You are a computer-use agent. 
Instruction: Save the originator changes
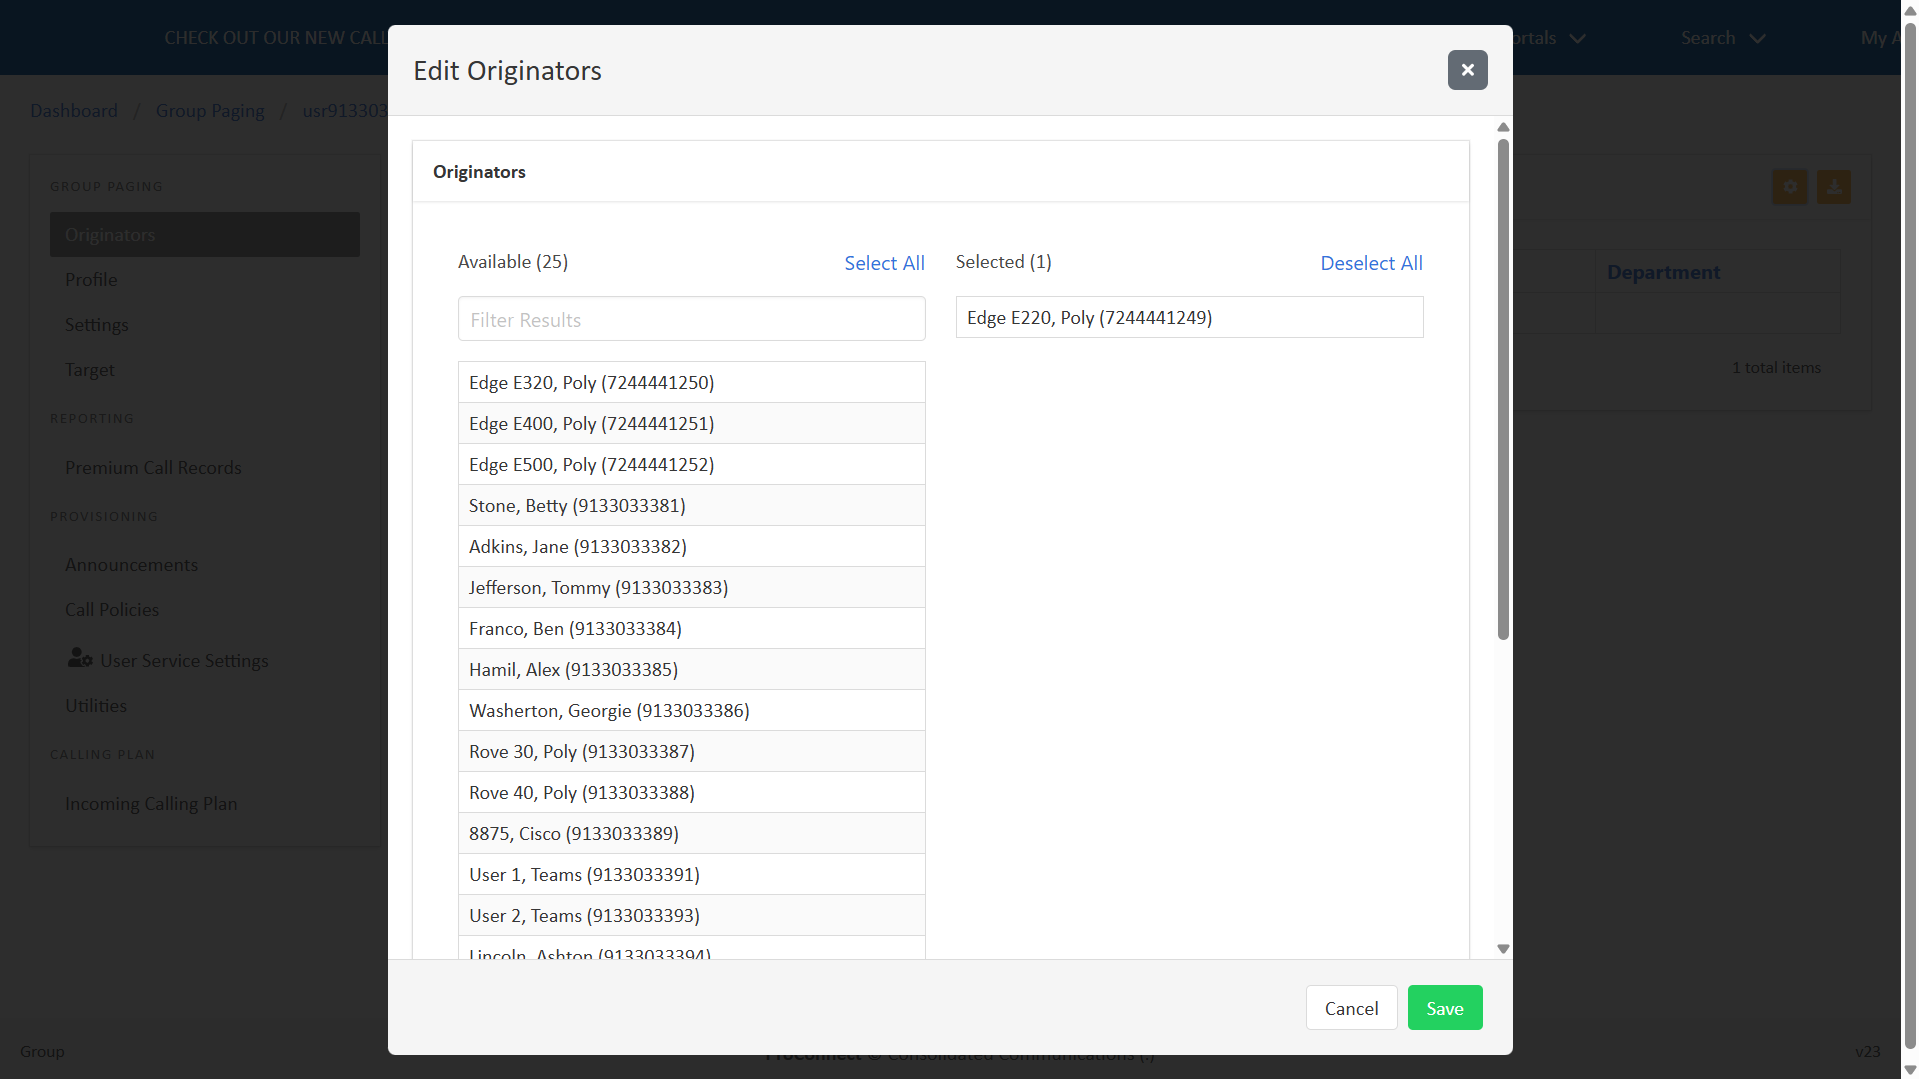click(x=1444, y=1008)
